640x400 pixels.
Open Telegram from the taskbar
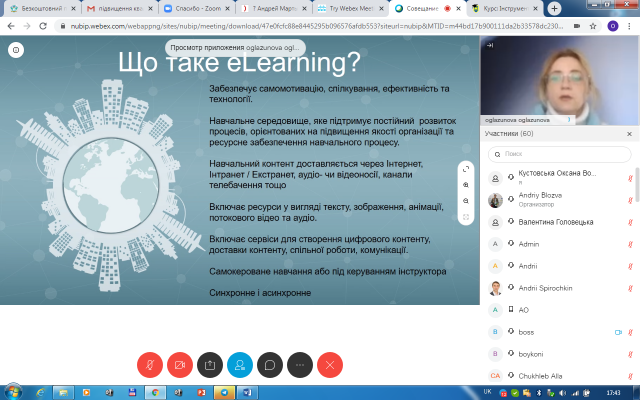click(x=224, y=393)
